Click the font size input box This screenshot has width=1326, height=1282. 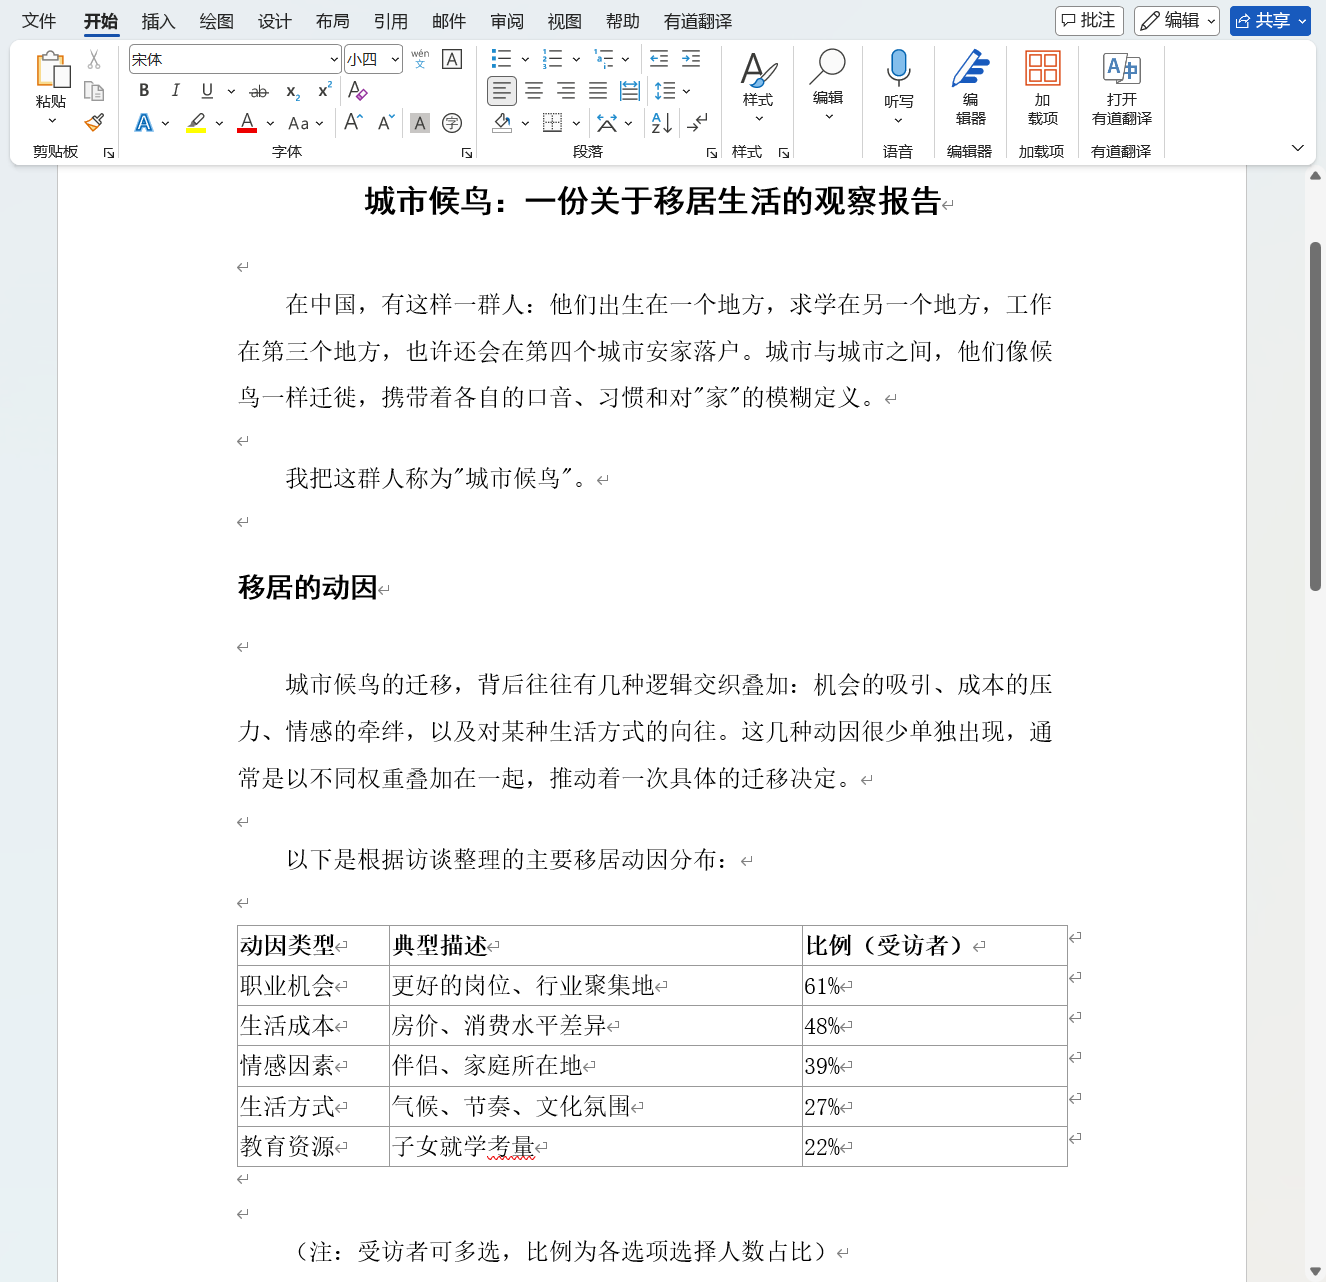pyautogui.click(x=366, y=59)
